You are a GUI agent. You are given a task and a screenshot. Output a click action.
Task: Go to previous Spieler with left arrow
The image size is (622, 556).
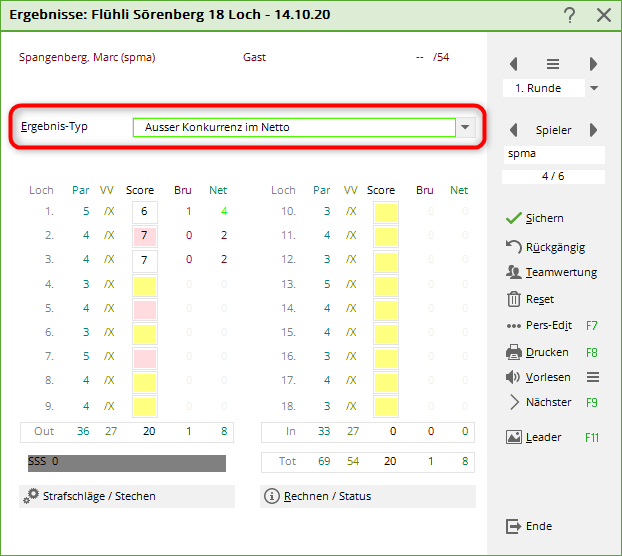[513, 130]
